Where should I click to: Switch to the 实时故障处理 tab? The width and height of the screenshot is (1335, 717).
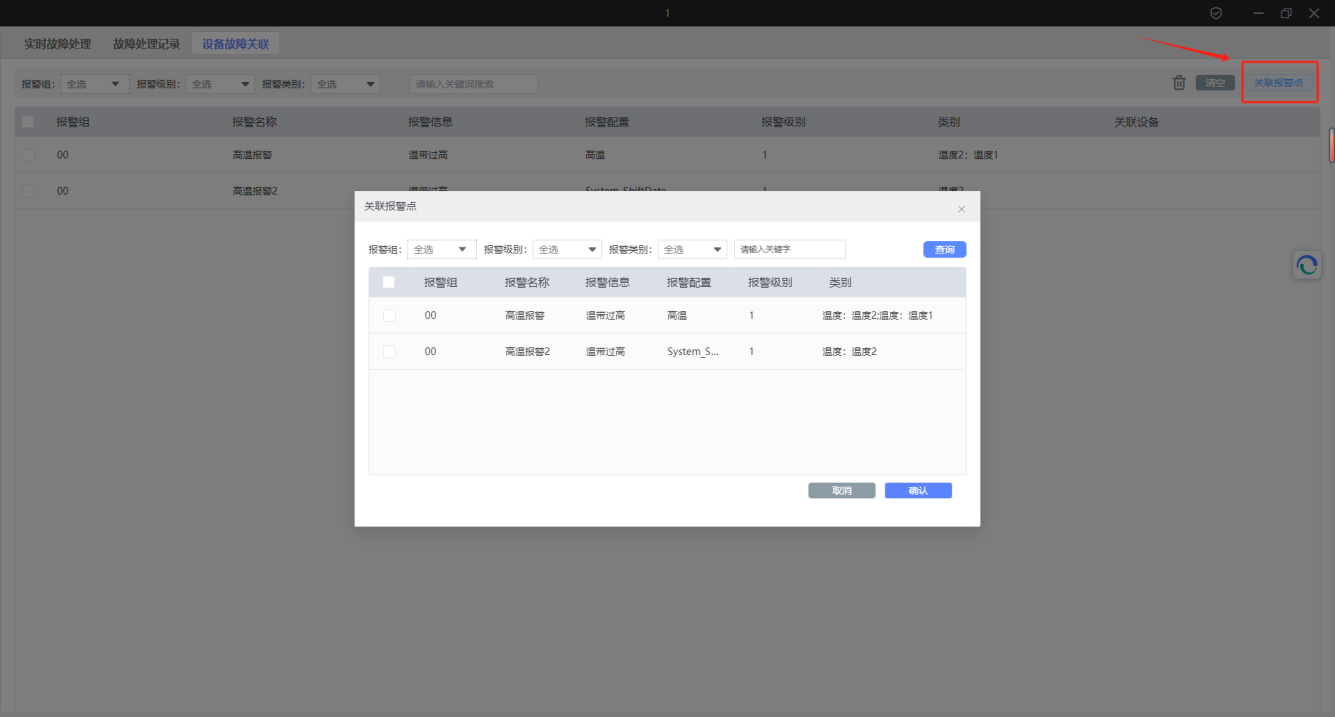[x=58, y=44]
